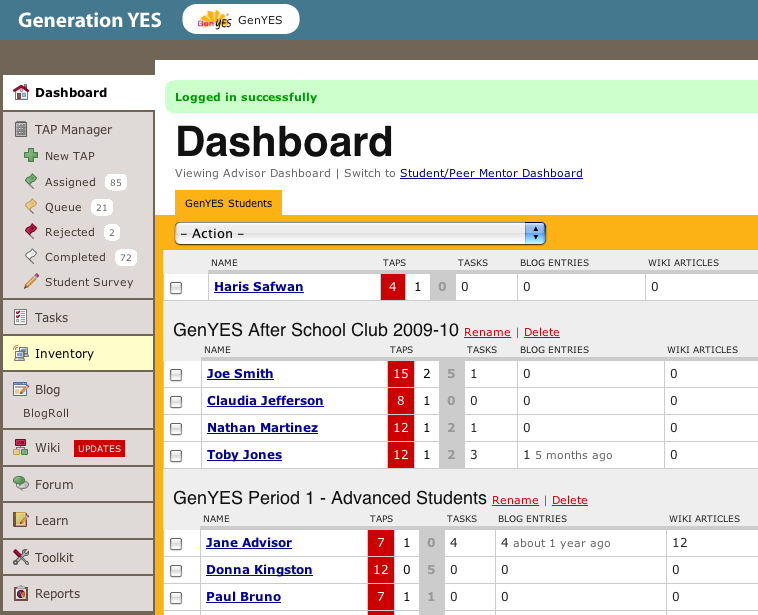Viewport: 758px width, 615px height.
Task: Click the red Rejected tag icon
Action: (31, 232)
